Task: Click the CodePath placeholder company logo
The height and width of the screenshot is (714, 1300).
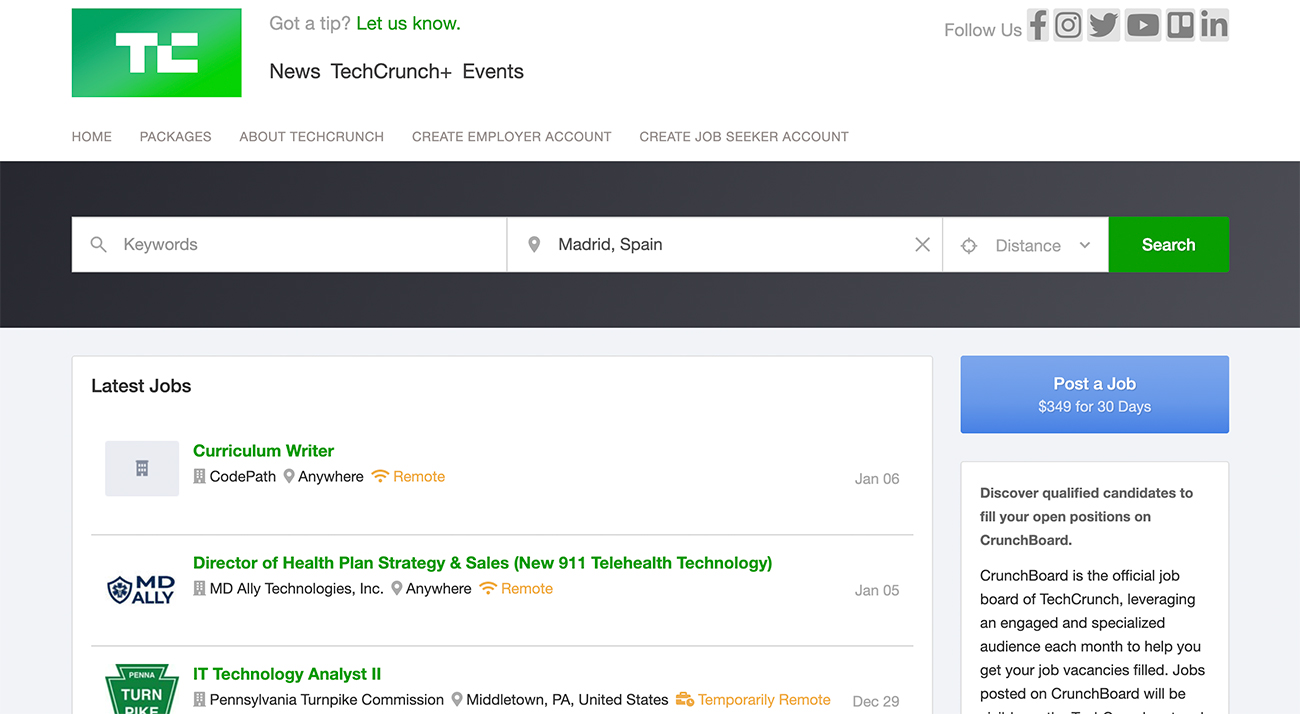Action: pyautogui.click(x=142, y=468)
